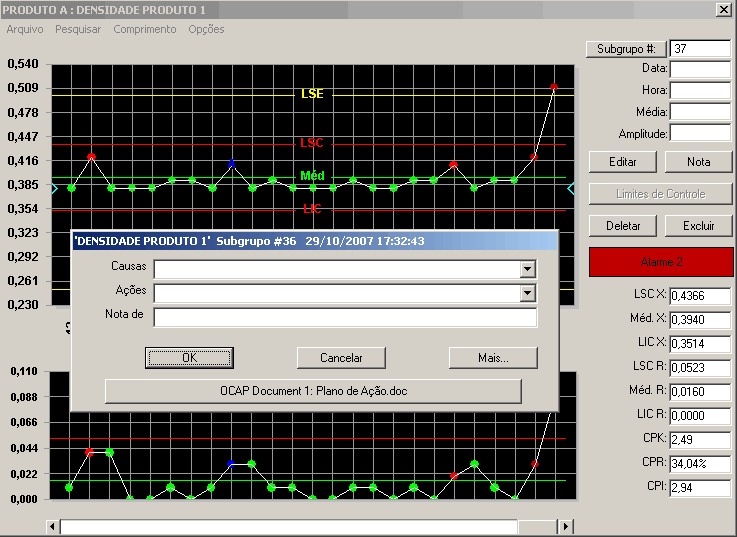Open the Opções menu
The image size is (737, 537).
tap(206, 29)
